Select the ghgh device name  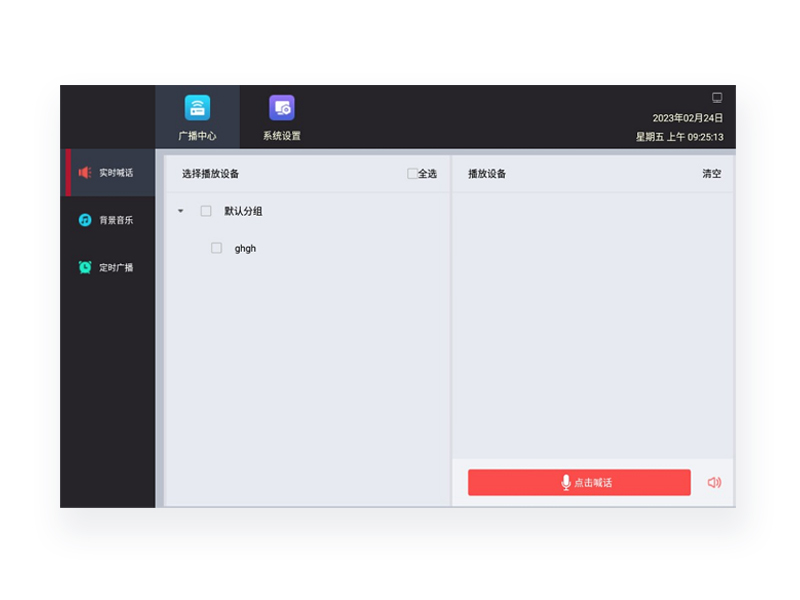(x=245, y=248)
